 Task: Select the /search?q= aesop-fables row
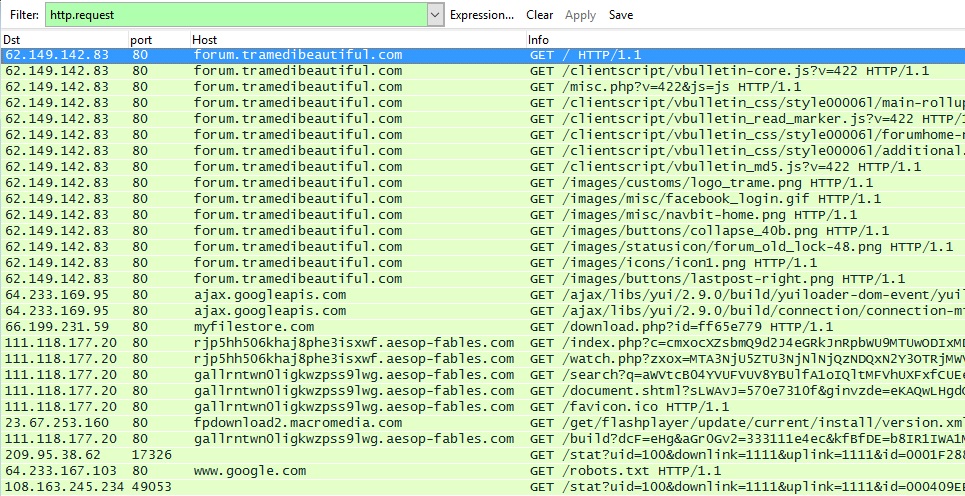pyautogui.click(x=482, y=375)
